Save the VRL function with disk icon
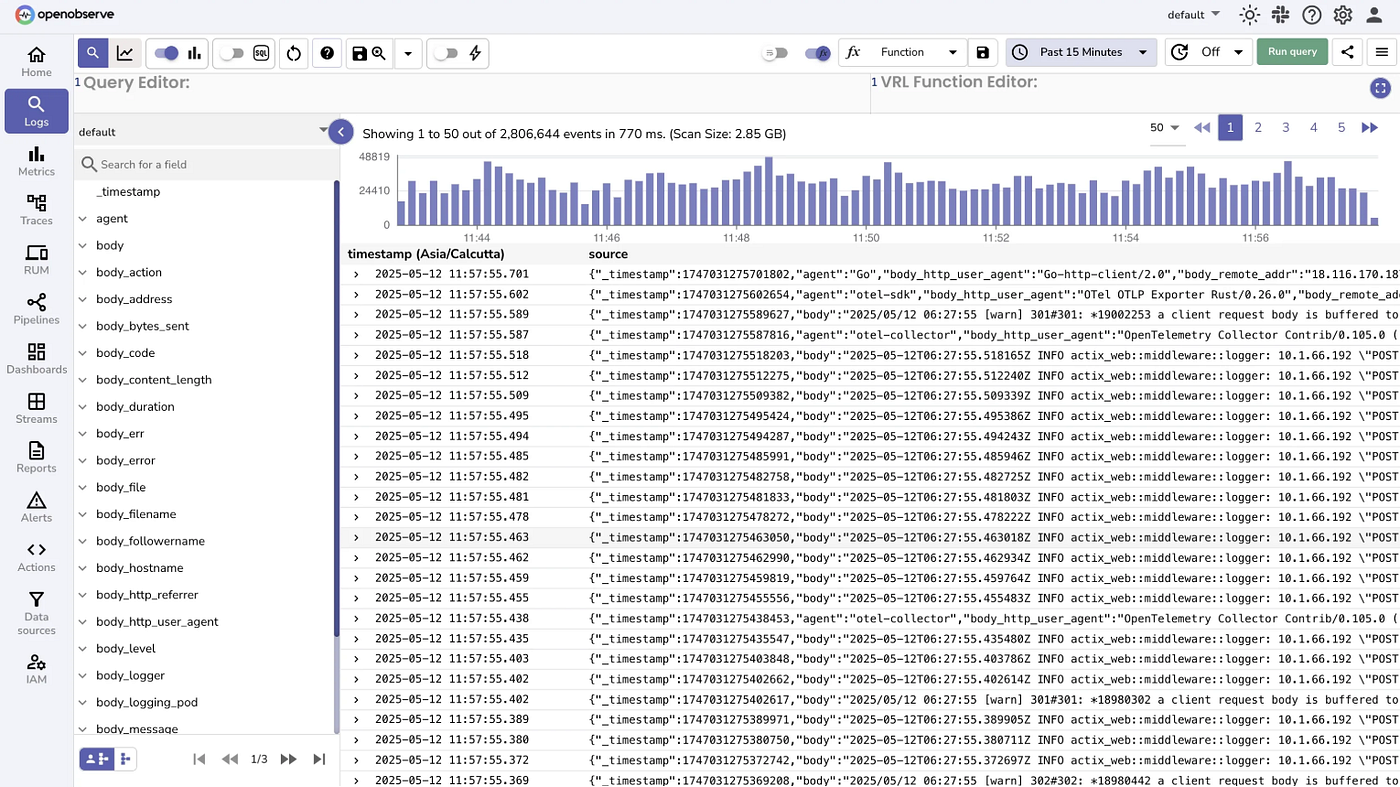The height and width of the screenshot is (787, 1400). pos(982,52)
